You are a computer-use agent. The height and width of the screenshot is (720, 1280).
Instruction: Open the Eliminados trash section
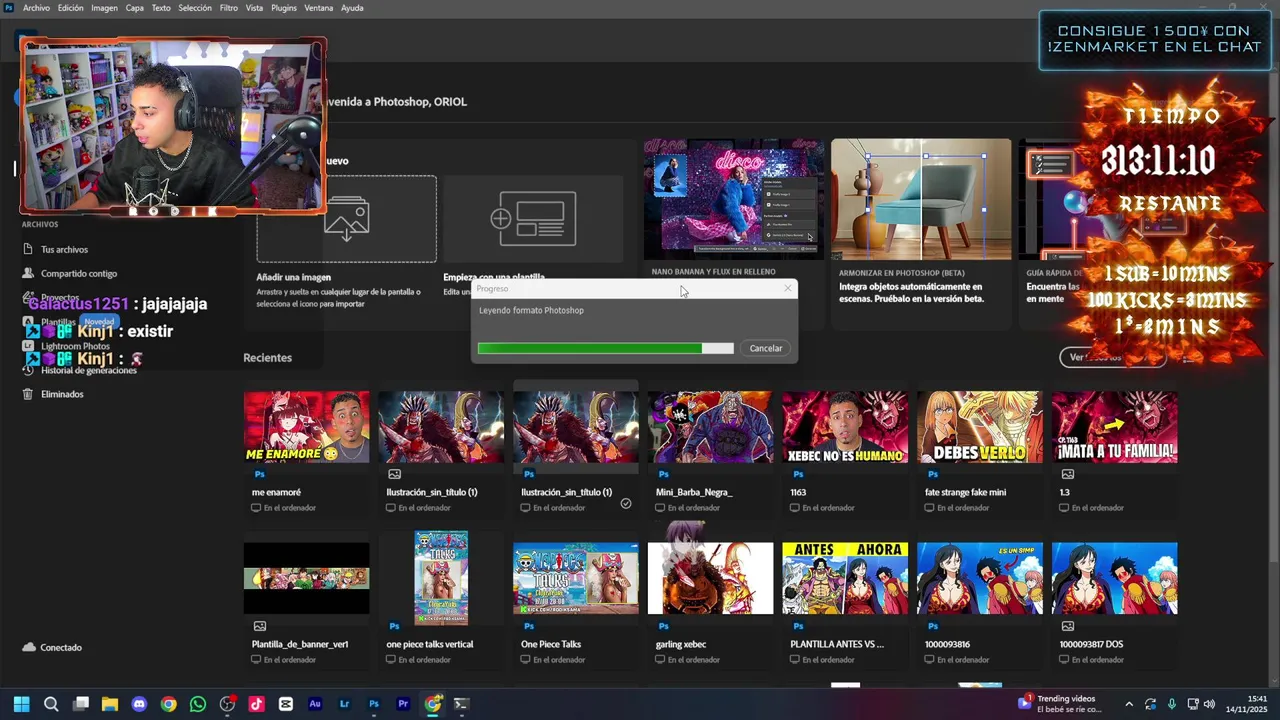tap(54, 394)
